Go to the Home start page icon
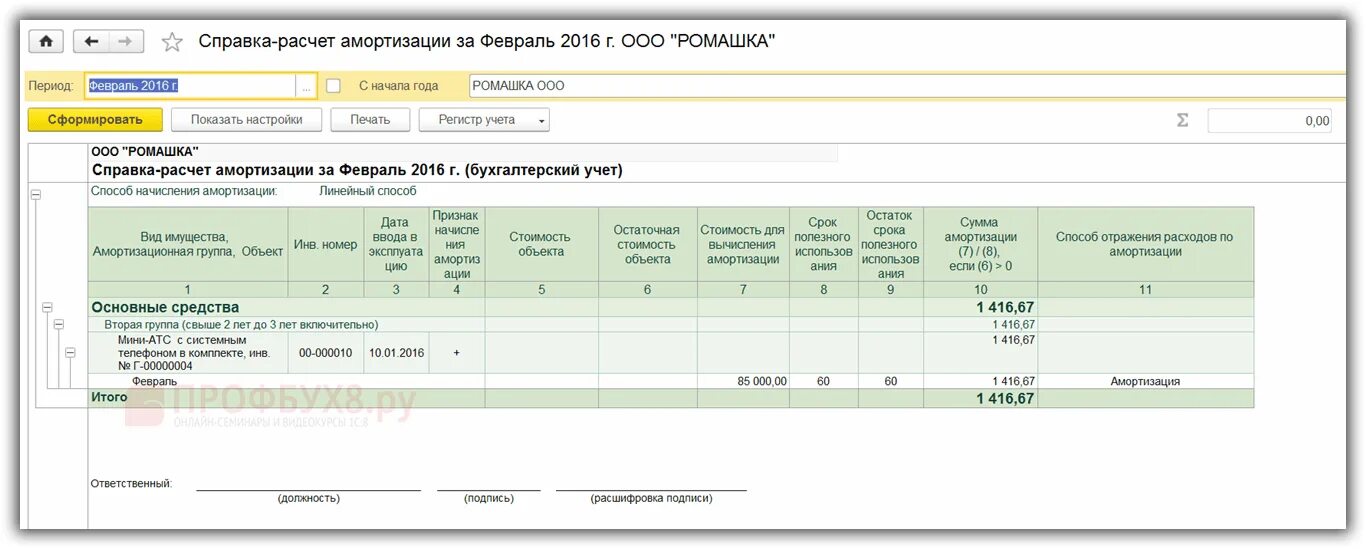This screenshot has height=549, width=1366. click(x=45, y=41)
